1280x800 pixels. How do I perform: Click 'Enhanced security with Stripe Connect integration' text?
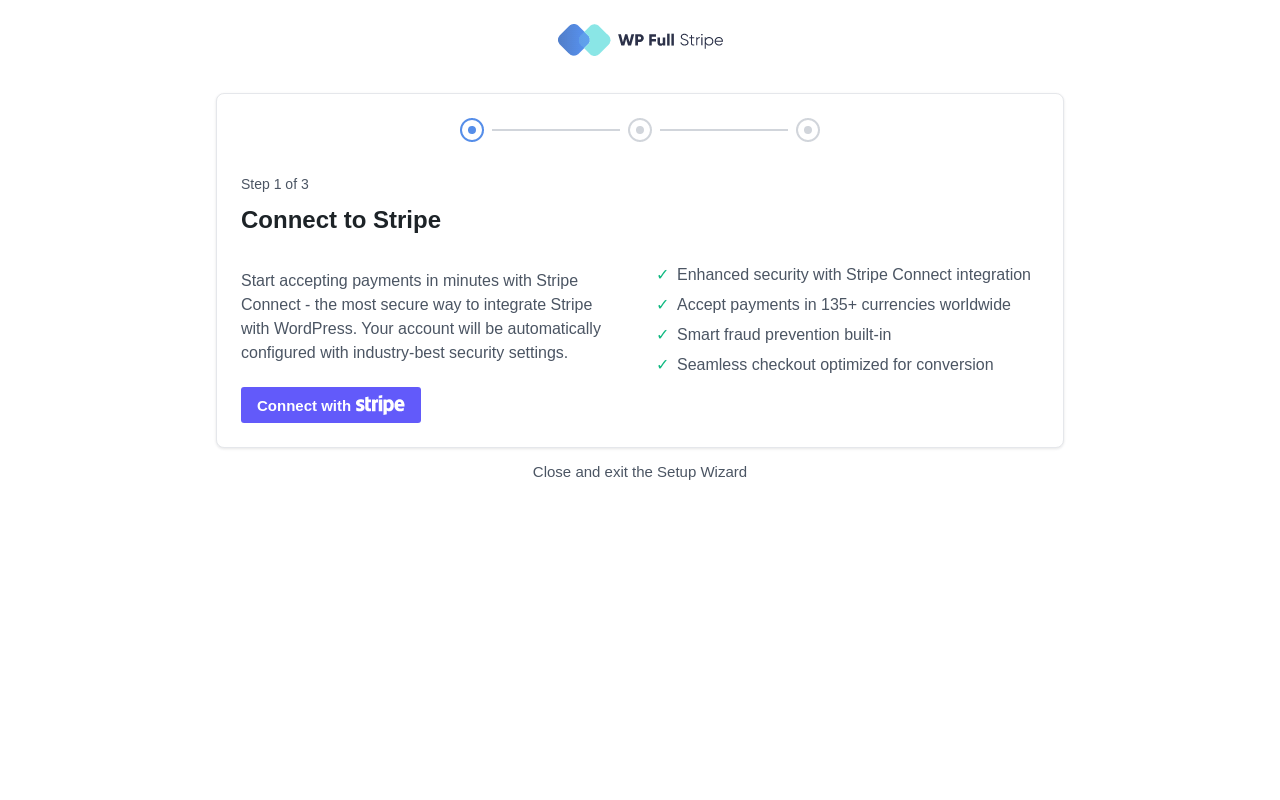[854, 275]
